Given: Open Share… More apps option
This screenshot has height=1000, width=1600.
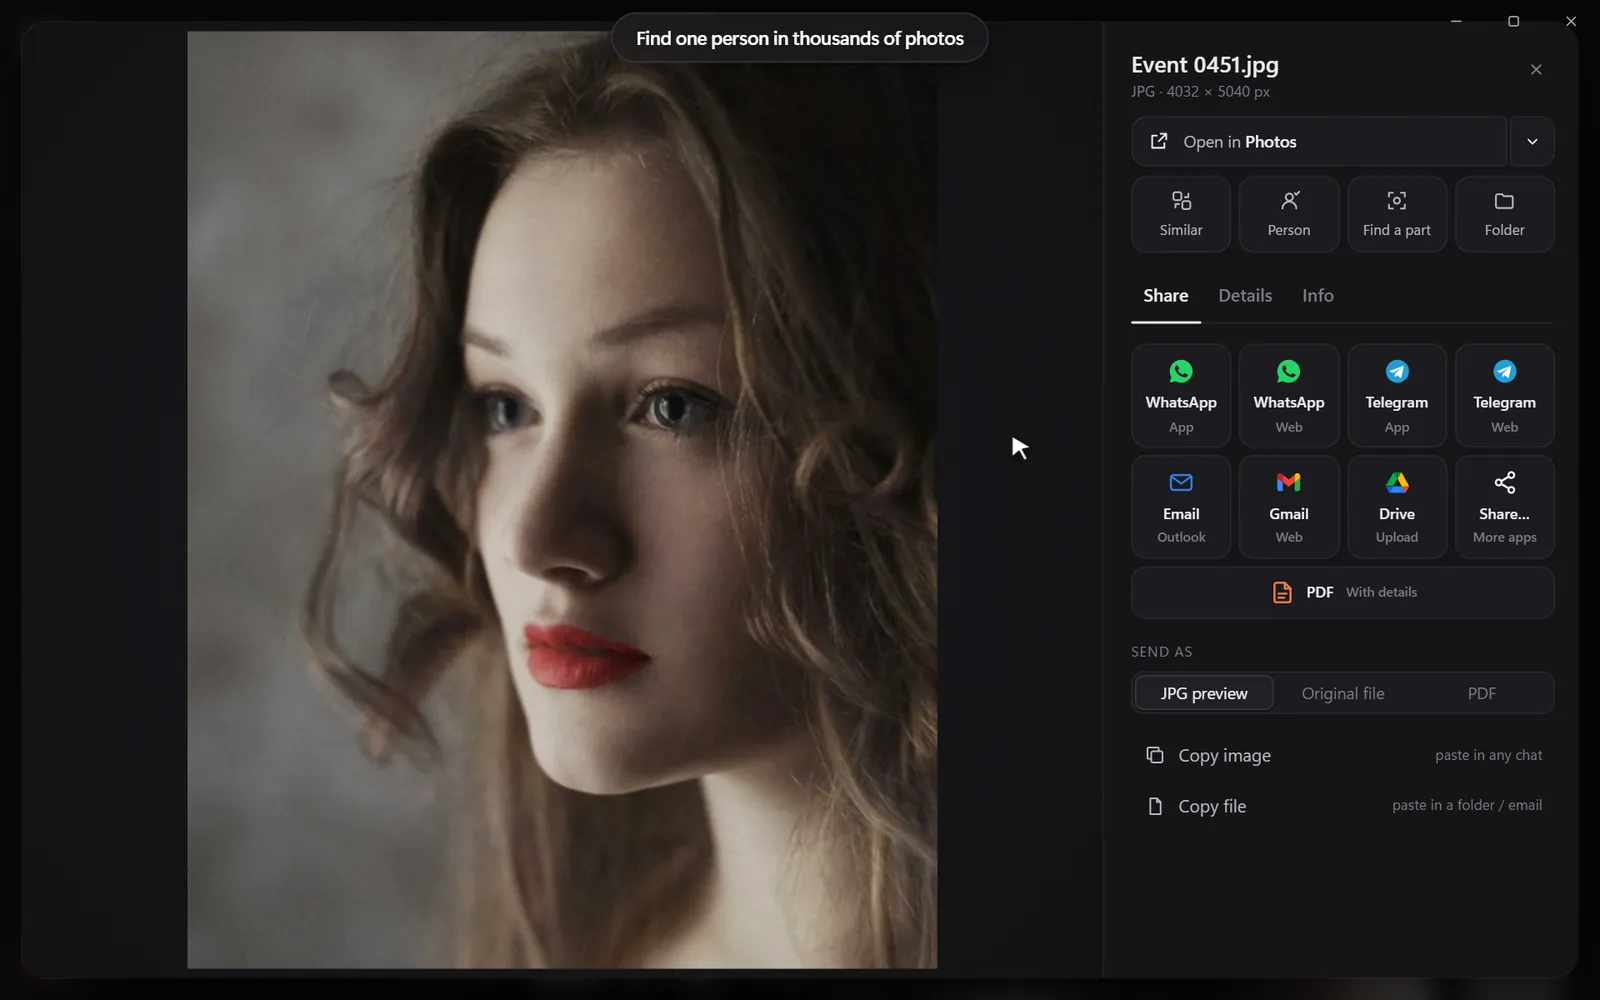Looking at the screenshot, I should click(1504, 507).
